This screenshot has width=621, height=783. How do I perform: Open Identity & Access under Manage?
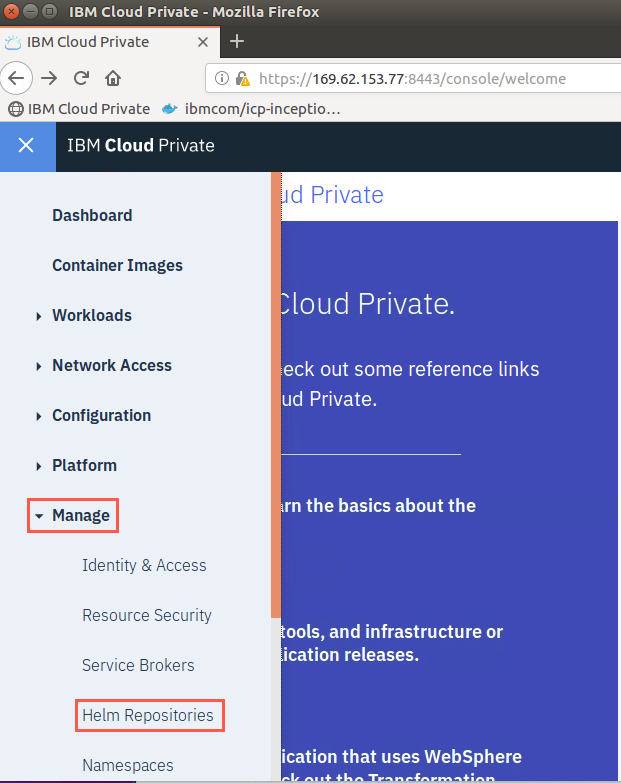pos(144,565)
